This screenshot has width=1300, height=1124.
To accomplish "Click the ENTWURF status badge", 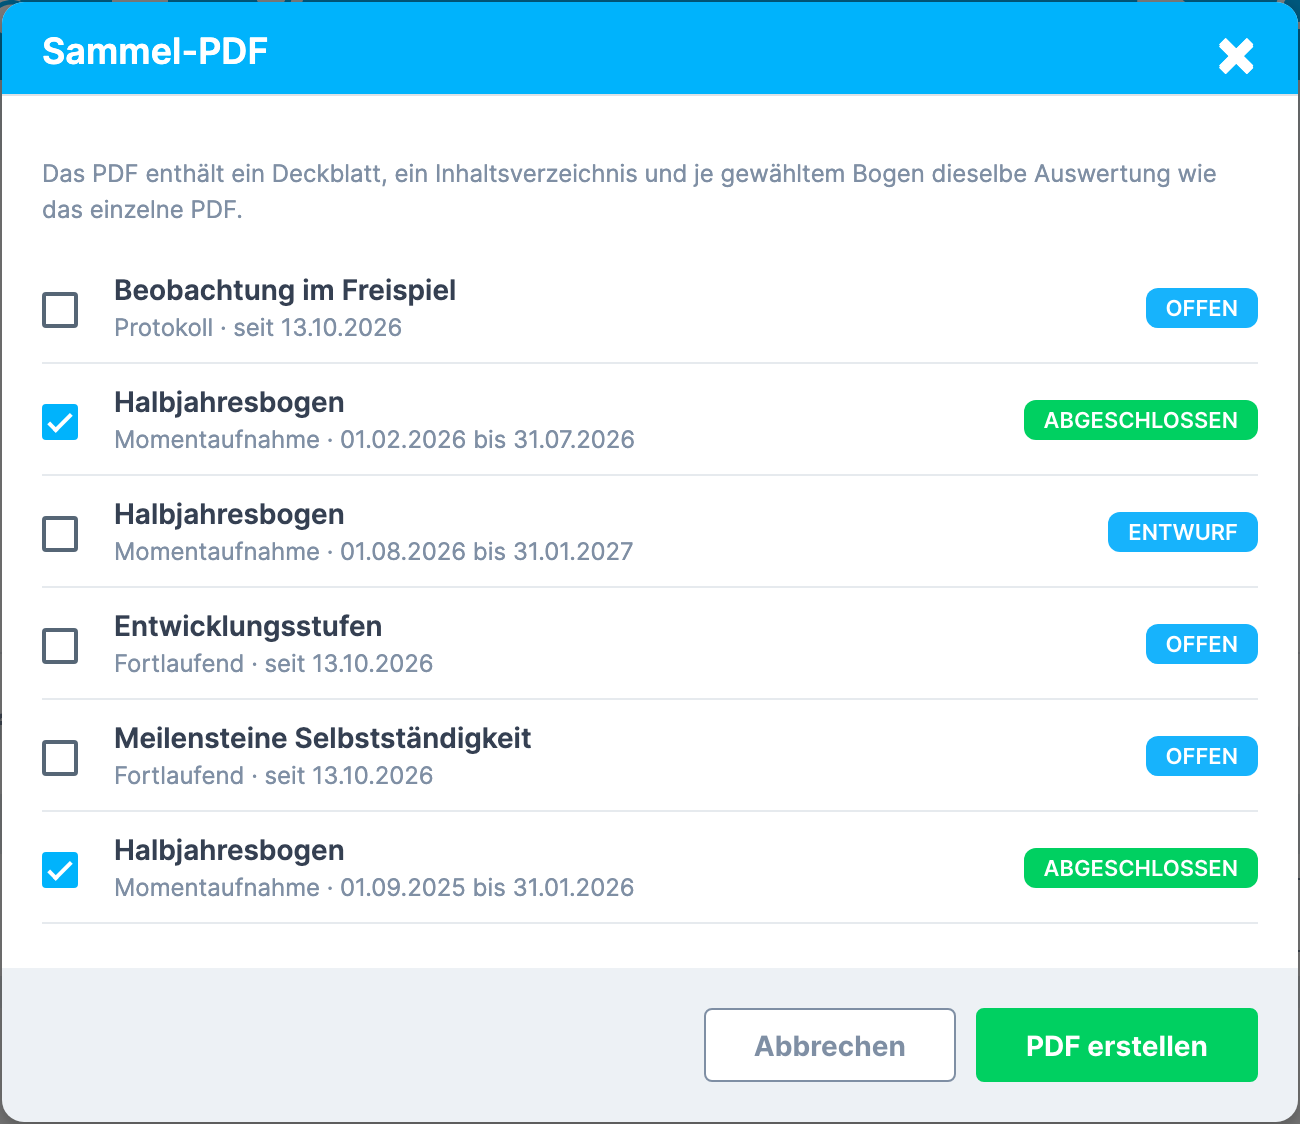I will [1183, 532].
